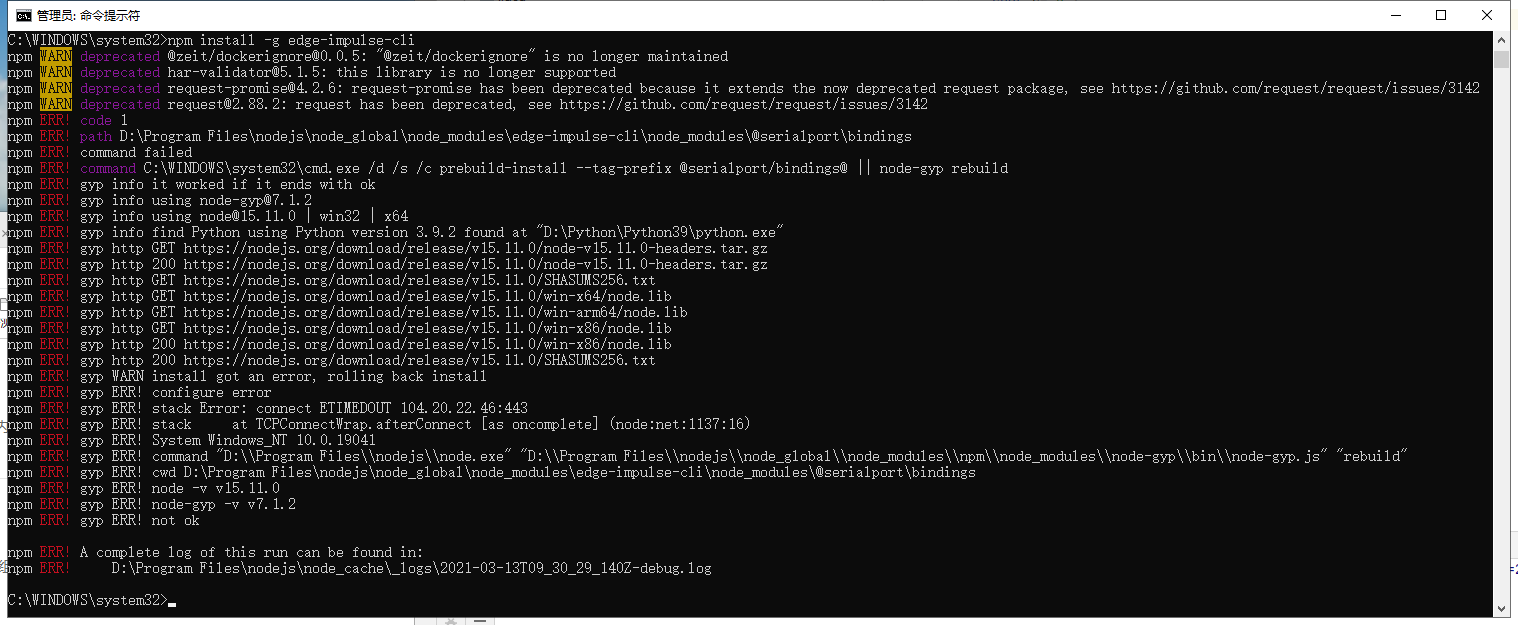Screen dimensions: 1518x625
Task: Click the scrollbar up arrow
Action: pyautogui.click(x=1501, y=40)
